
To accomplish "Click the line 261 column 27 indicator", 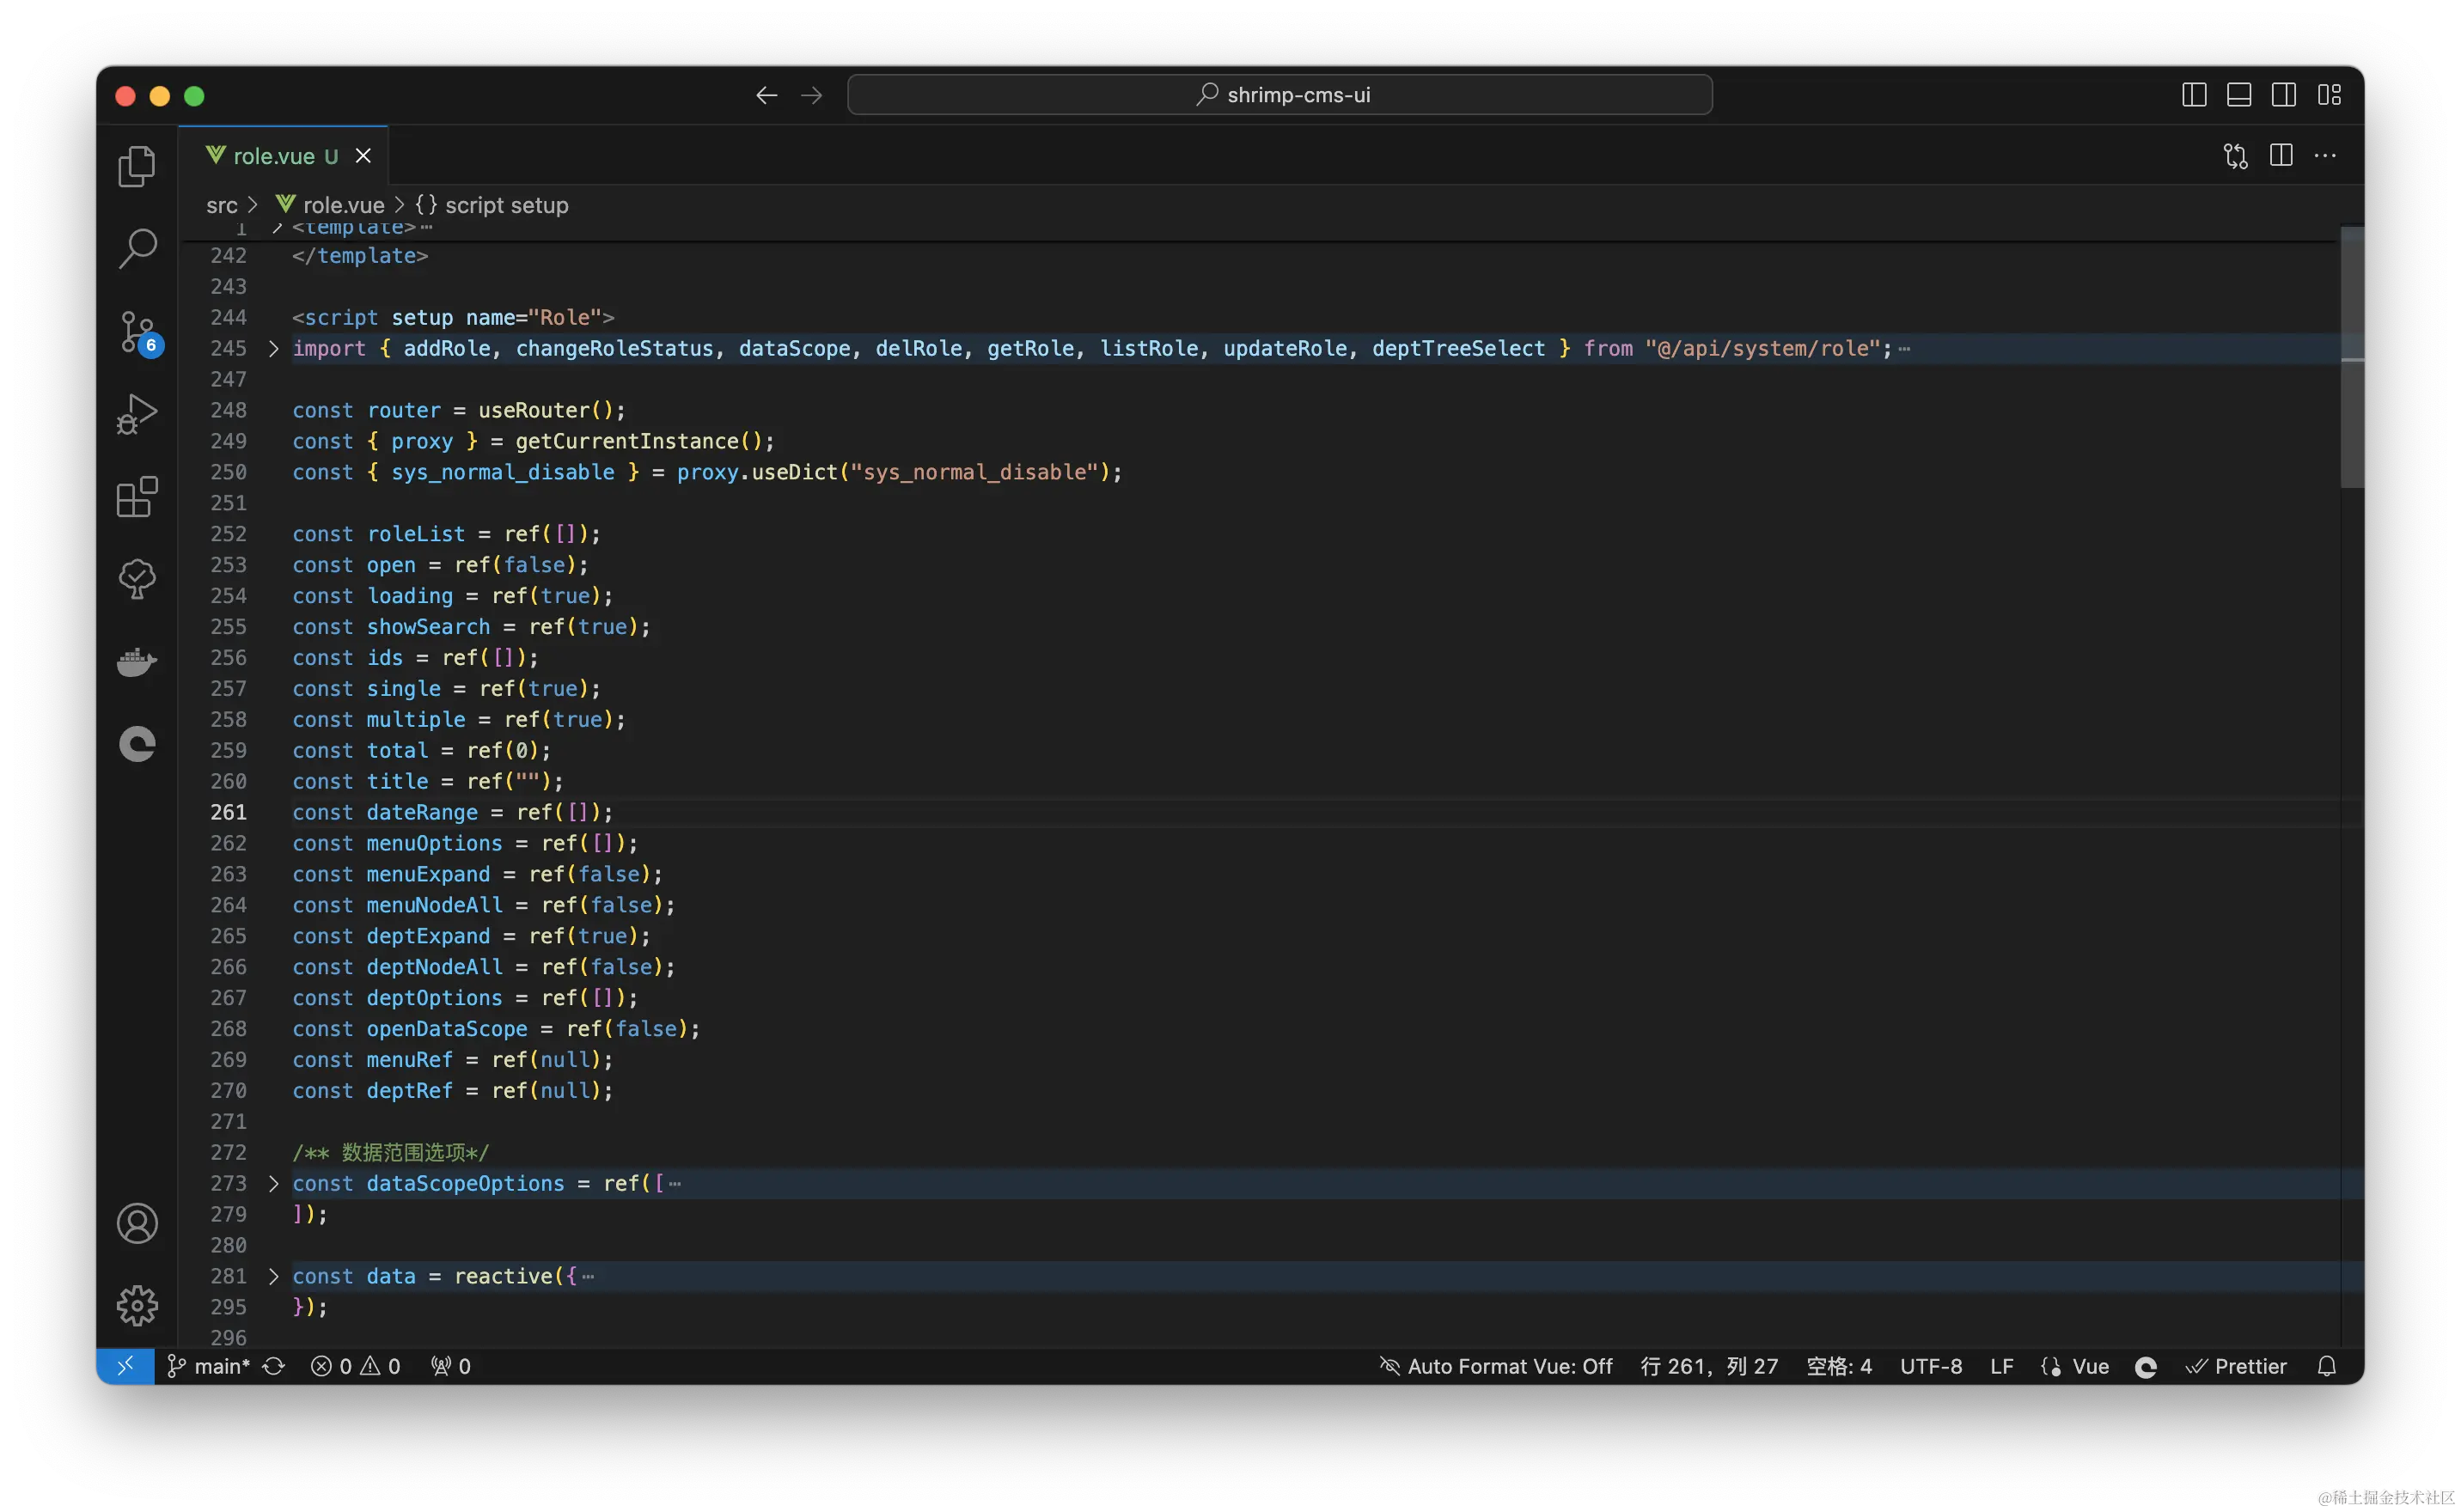I will click(x=1708, y=1366).
